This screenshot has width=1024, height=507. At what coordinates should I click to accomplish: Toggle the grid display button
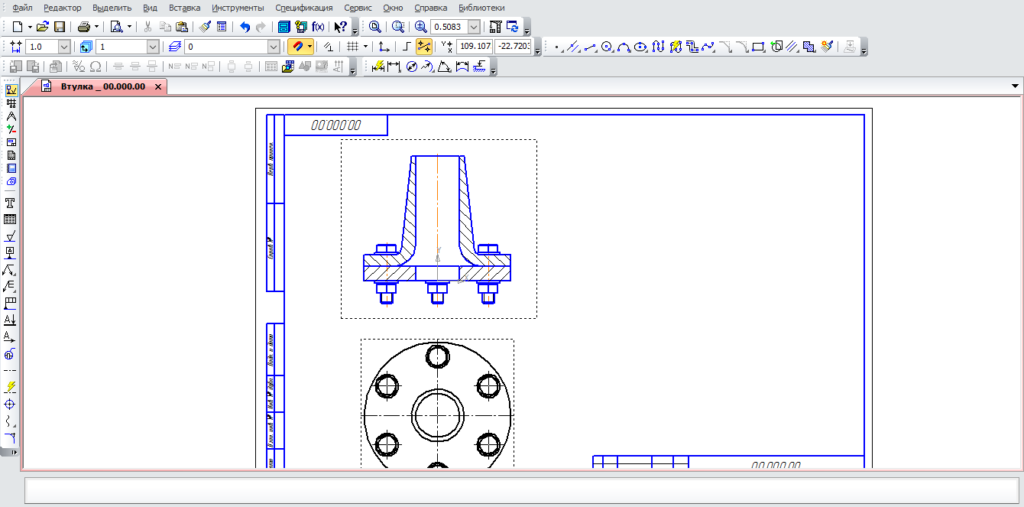tap(351, 47)
